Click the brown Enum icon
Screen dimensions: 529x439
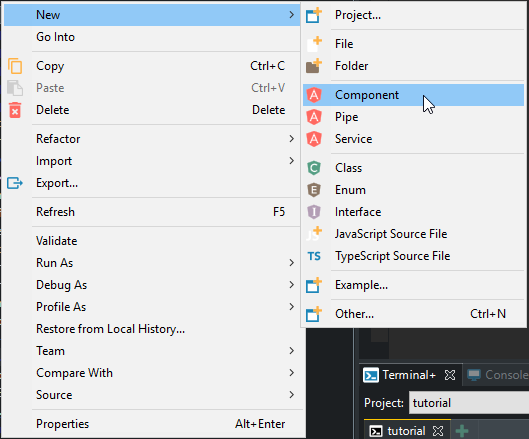[x=314, y=190]
